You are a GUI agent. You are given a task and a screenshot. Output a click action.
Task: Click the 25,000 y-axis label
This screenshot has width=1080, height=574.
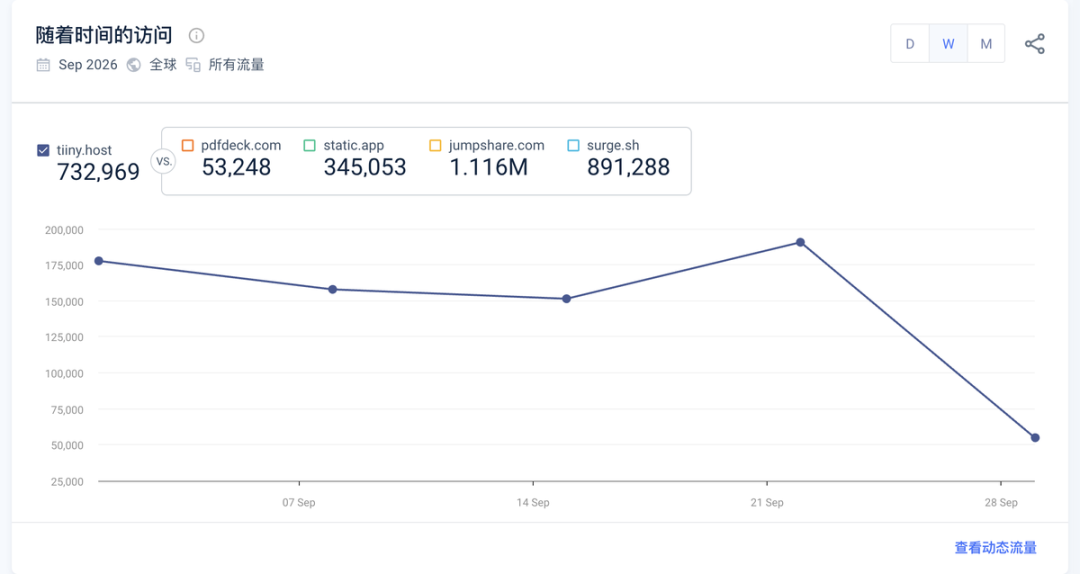coord(67,482)
